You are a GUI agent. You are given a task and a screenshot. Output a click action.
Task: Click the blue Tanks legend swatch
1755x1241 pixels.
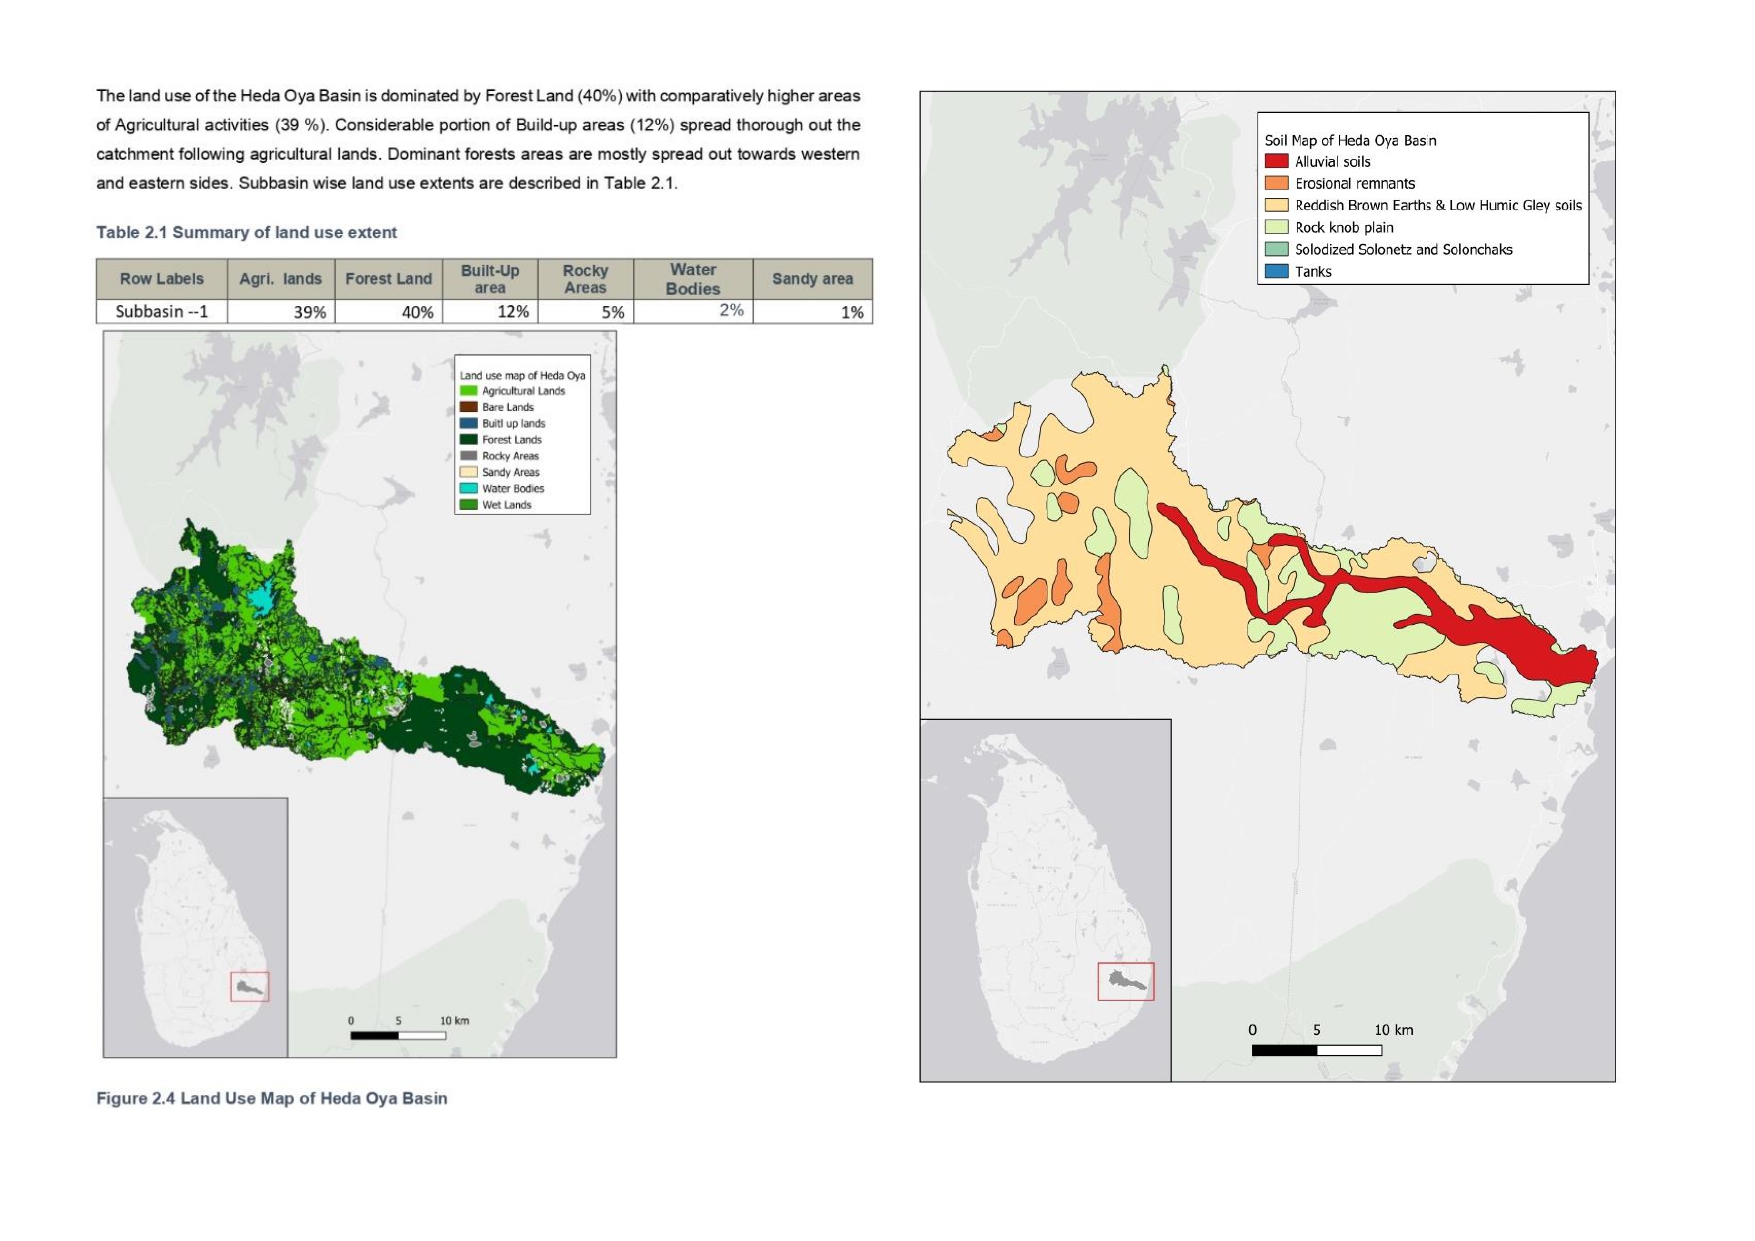click(x=1276, y=271)
